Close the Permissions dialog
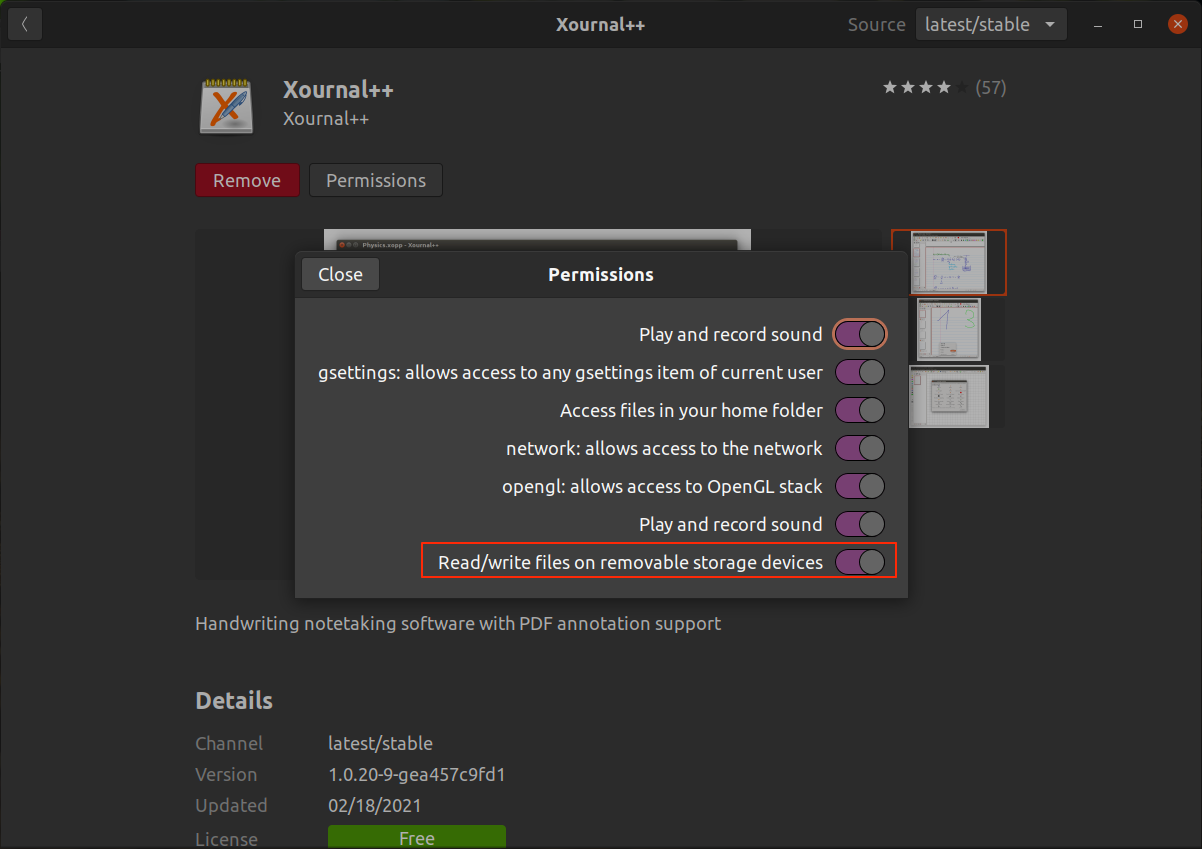 [340, 273]
